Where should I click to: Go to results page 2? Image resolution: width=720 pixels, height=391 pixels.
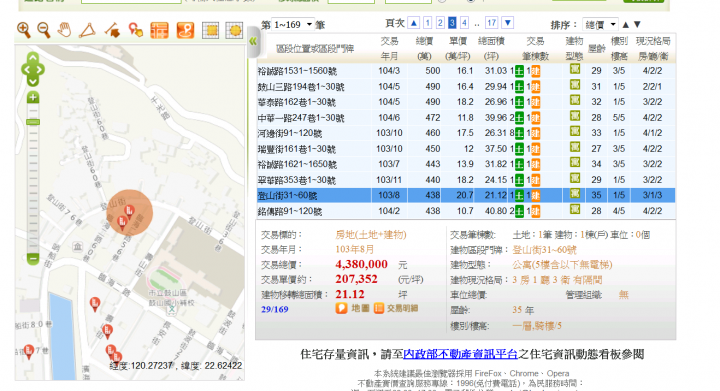tap(440, 23)
